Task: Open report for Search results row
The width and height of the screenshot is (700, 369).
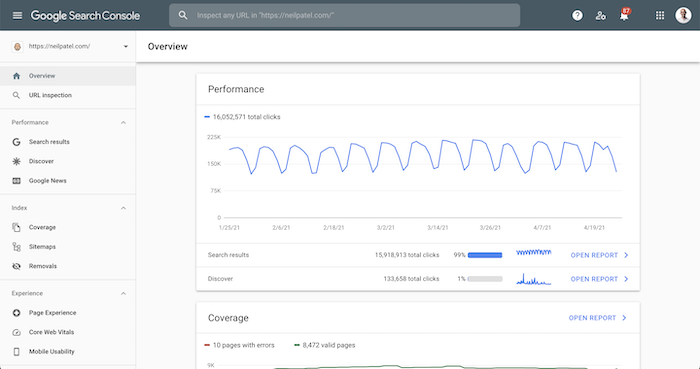Action: click(594, 255)
